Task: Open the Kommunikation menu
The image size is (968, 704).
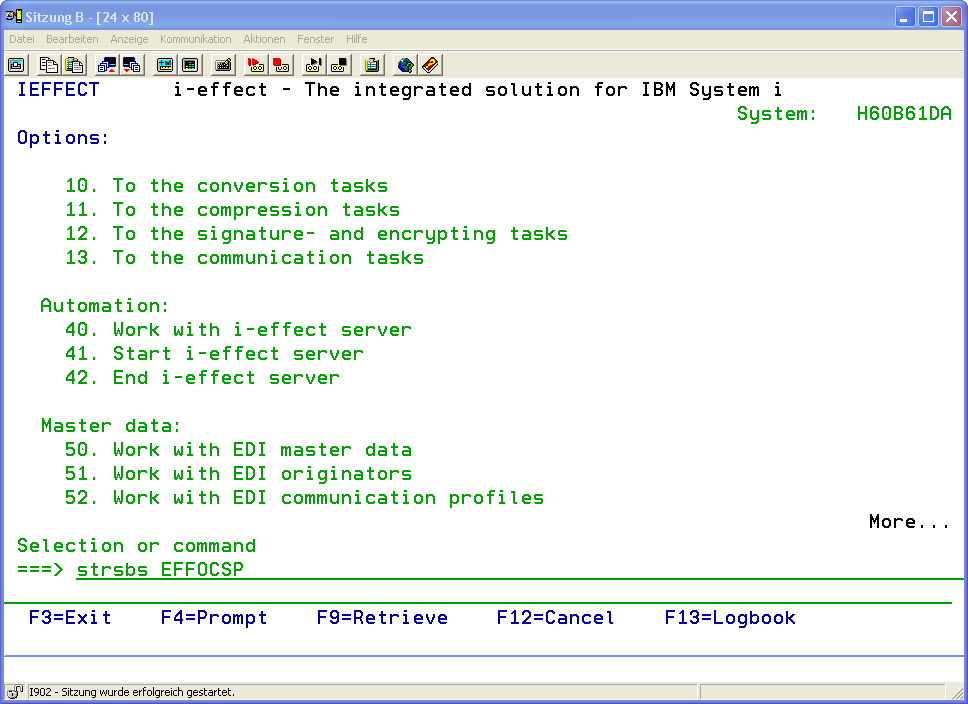Action: point(195,39)
